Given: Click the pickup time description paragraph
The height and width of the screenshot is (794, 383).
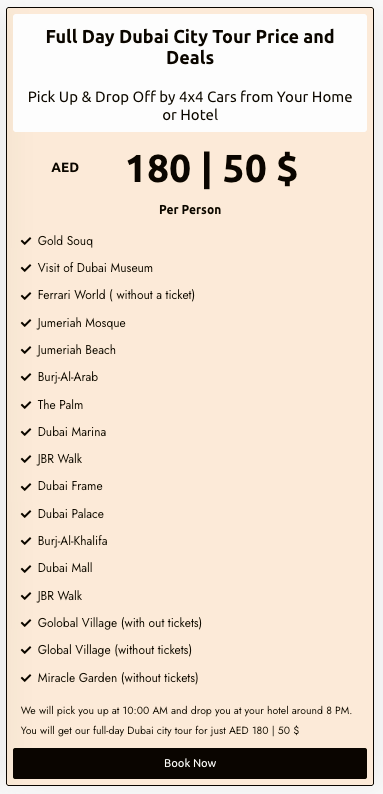Looking at the screenshot, I should tap(186, 720).
